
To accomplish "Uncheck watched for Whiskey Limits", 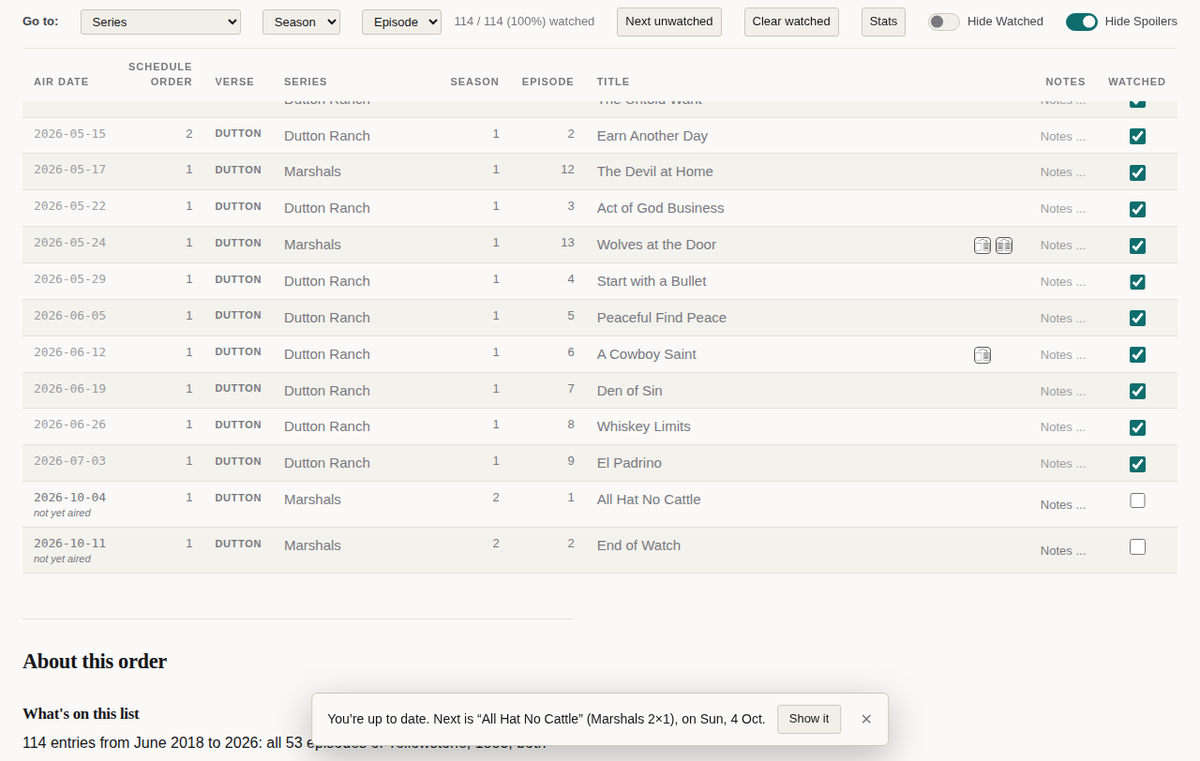I will click(1137, 427).
